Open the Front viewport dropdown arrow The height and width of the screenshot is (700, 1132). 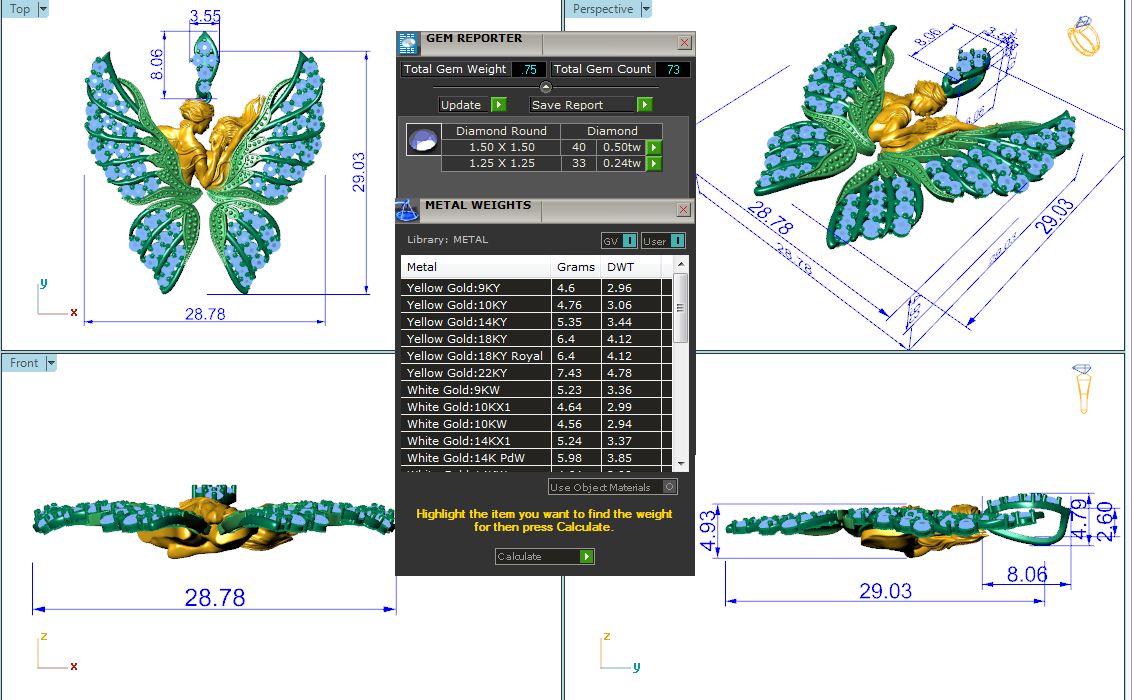click(51, 363)
